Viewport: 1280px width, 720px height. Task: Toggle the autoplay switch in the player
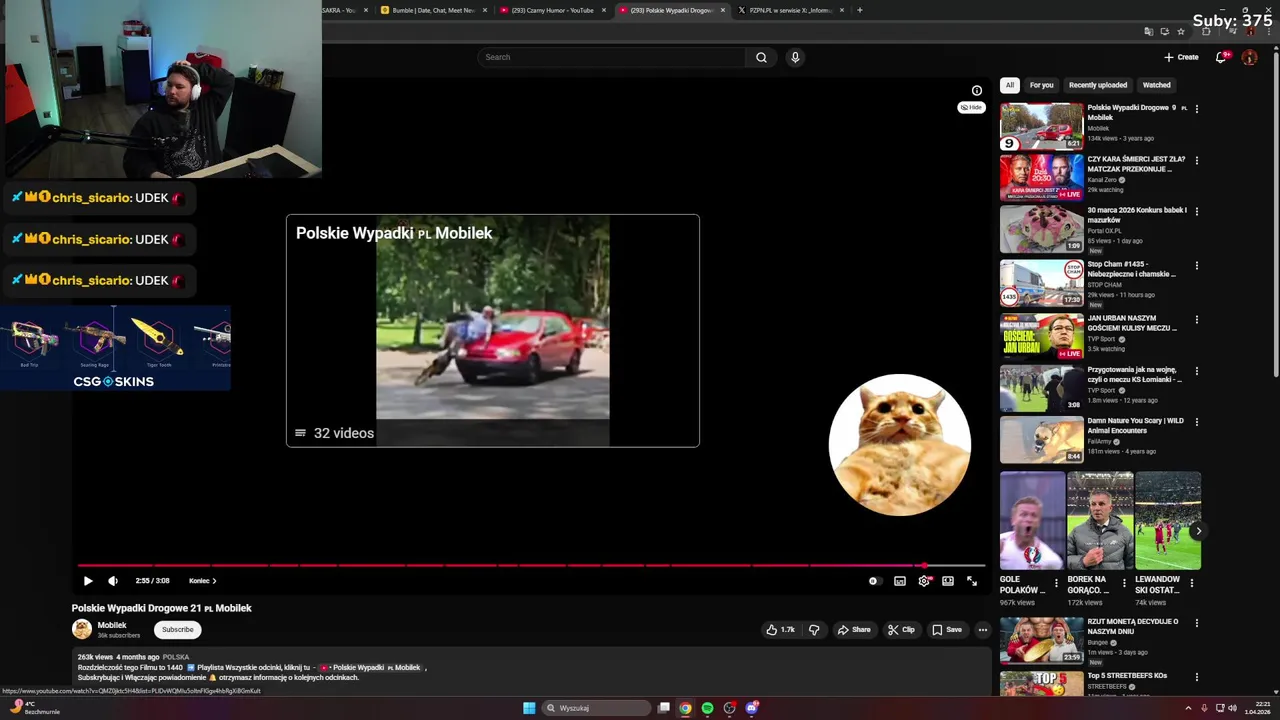point(874,581)
